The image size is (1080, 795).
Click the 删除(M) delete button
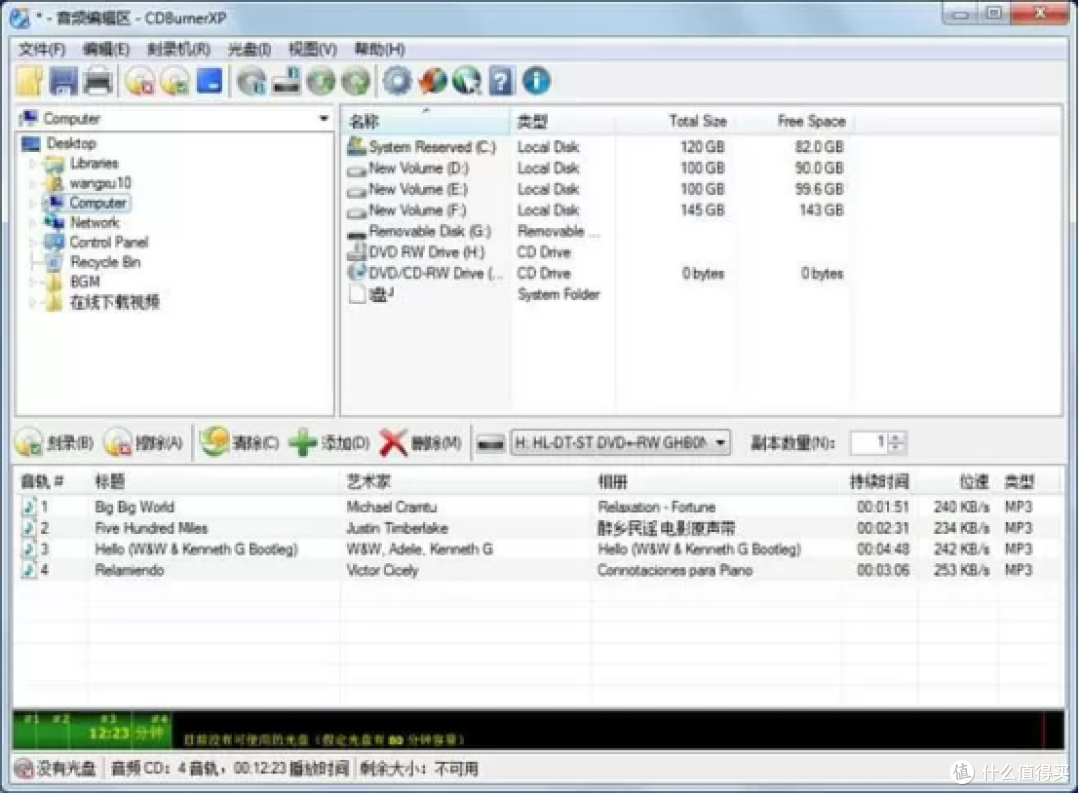(x=420, y=443)
